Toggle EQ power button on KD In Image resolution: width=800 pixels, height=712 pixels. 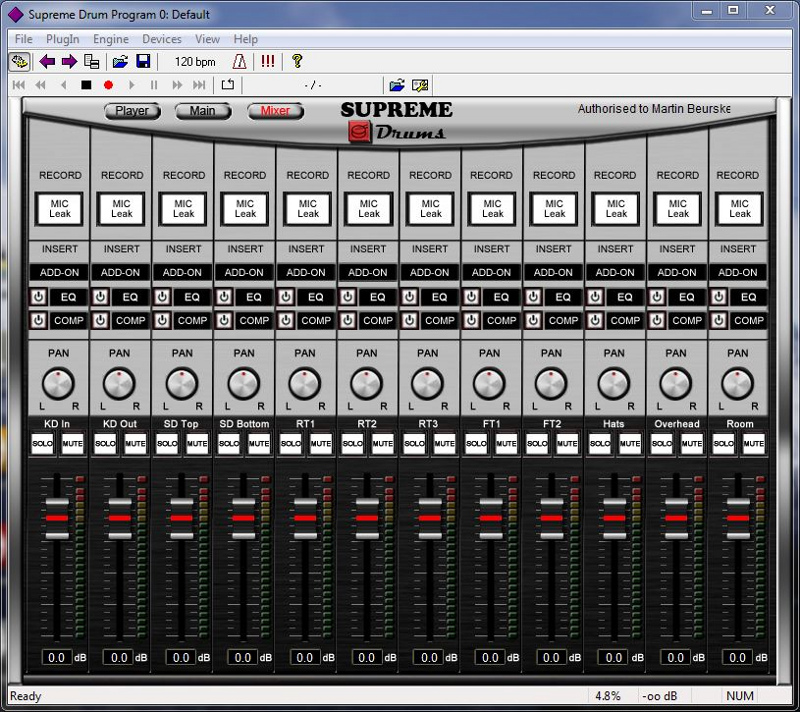point(39,297)
